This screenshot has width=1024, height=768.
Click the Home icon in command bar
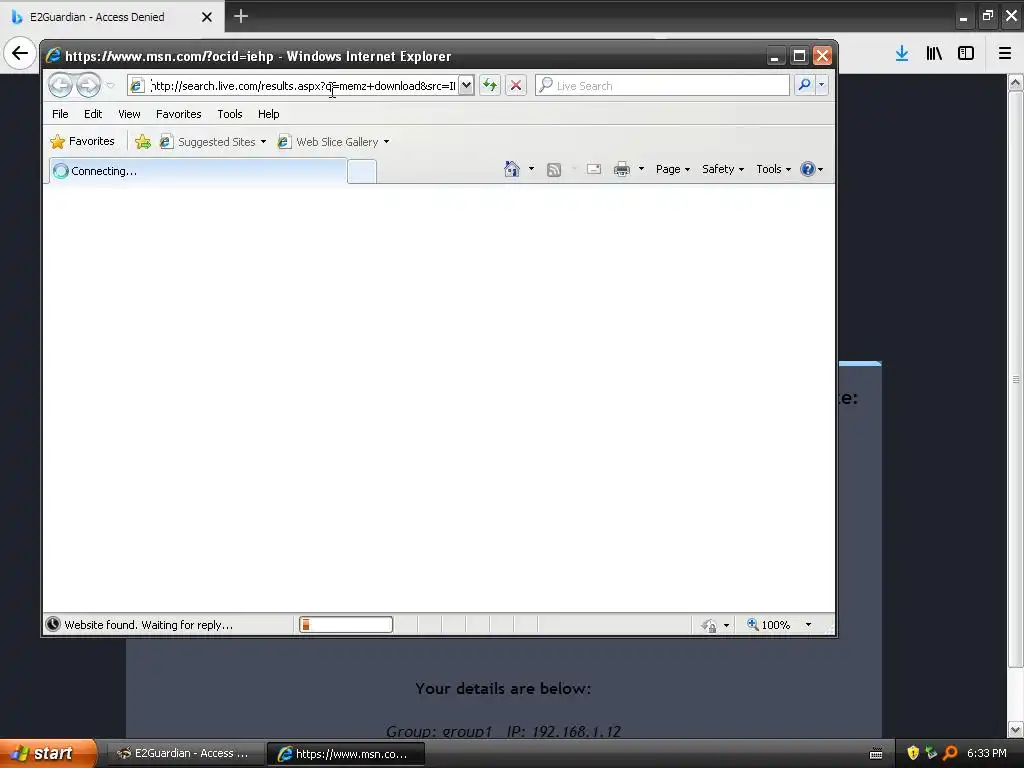coord(512,169)
